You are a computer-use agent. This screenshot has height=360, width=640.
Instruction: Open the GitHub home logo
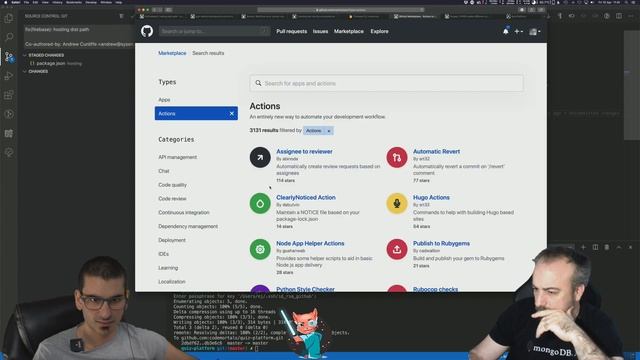click(x=147, y=31)
